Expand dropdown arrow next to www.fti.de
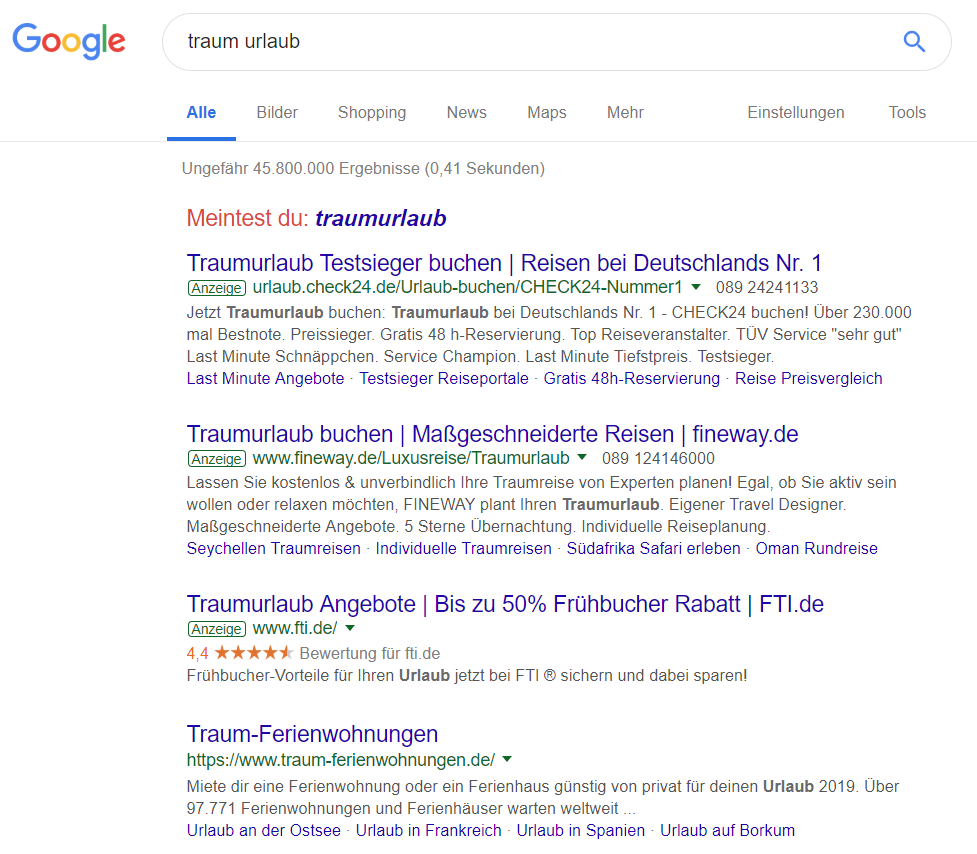 point(350,628)
